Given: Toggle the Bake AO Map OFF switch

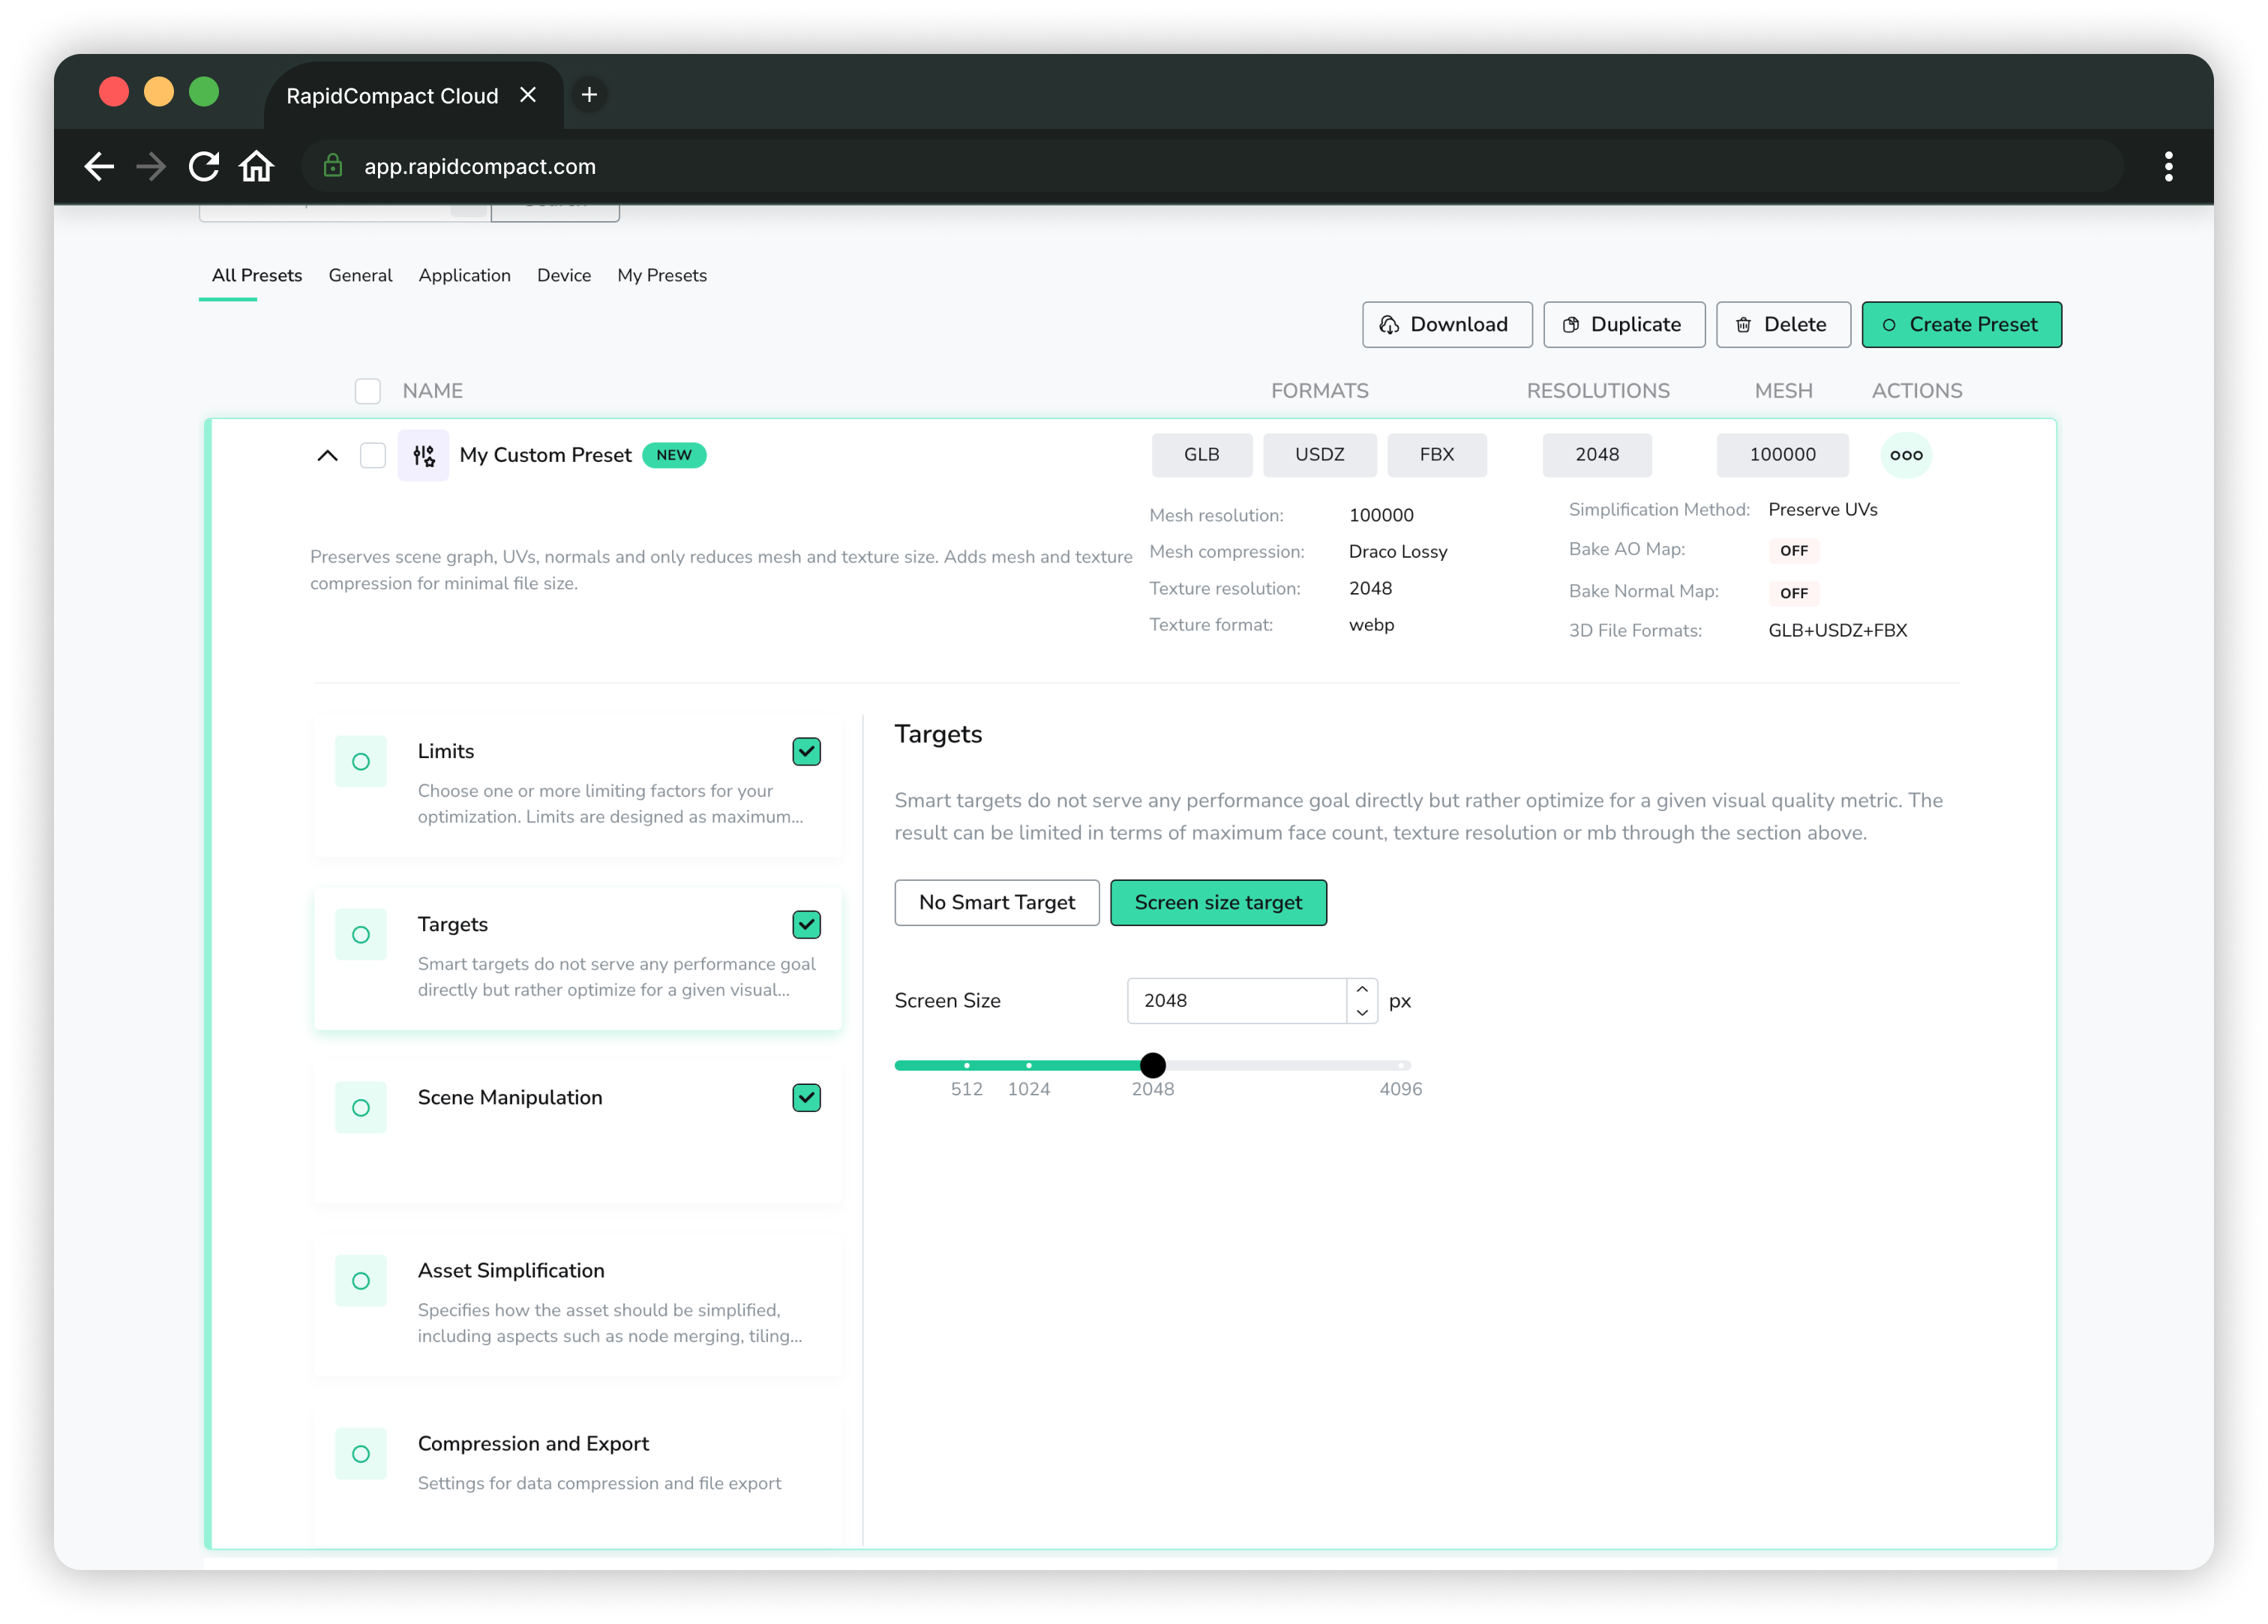Looking at the screenshot, I should 1794,550.
